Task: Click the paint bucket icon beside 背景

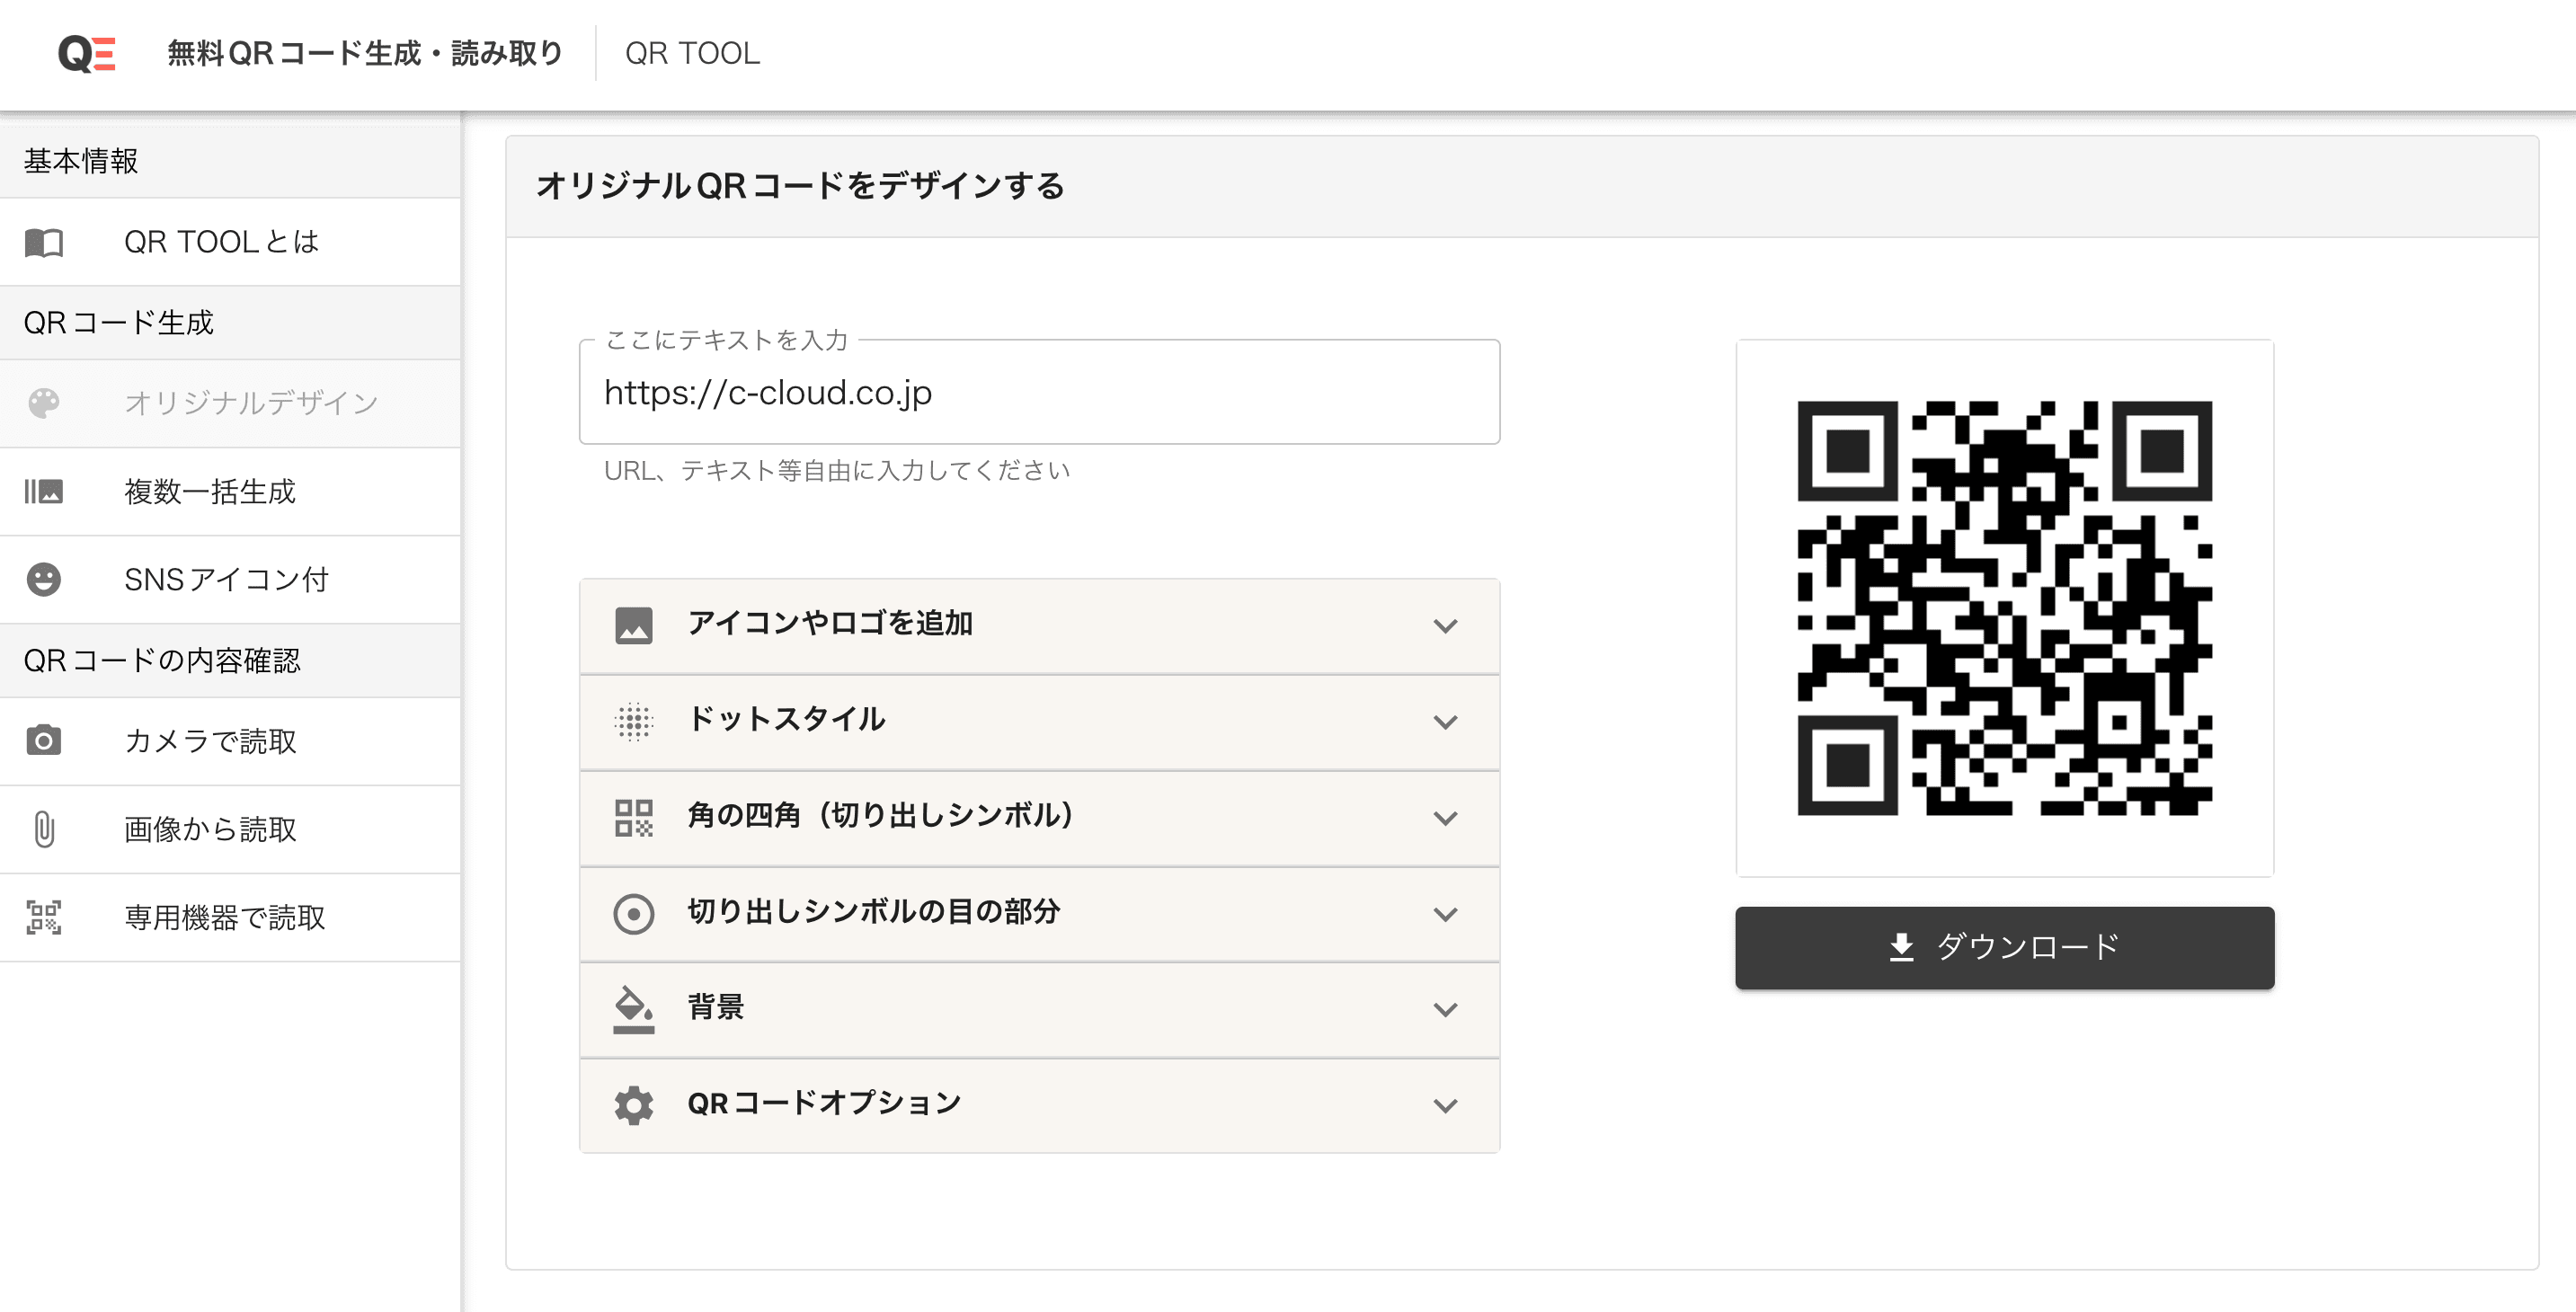Action: (x=633, y=1009)
